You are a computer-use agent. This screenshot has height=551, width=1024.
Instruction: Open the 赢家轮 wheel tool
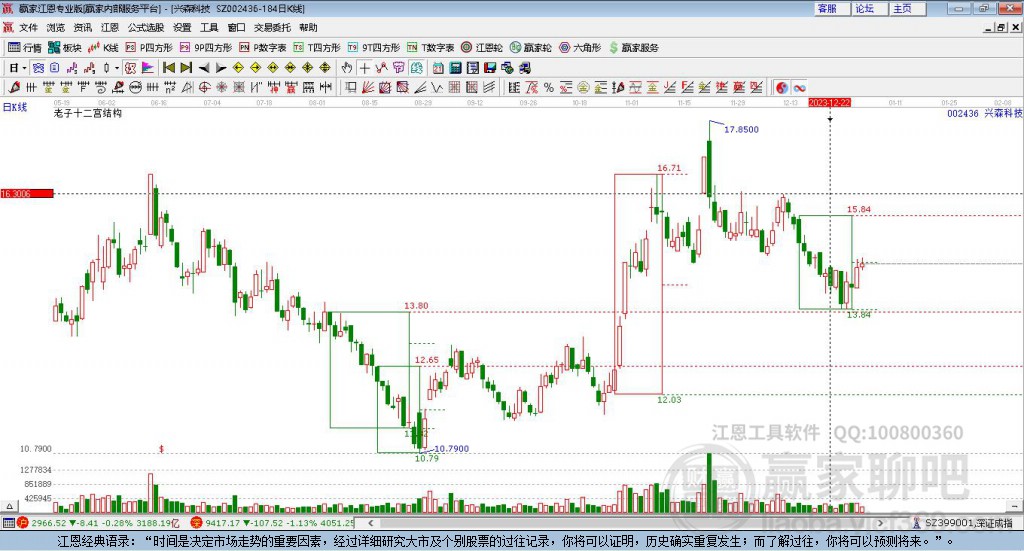530,48
